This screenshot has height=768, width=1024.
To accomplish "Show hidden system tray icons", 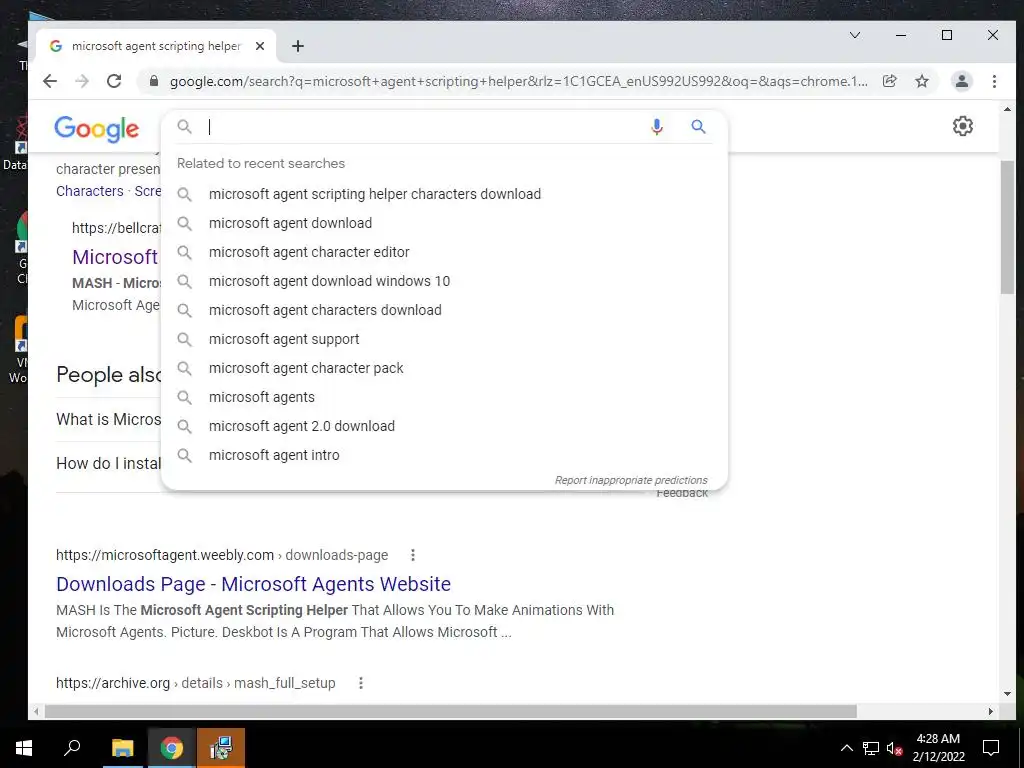I will tap(846, 748).
